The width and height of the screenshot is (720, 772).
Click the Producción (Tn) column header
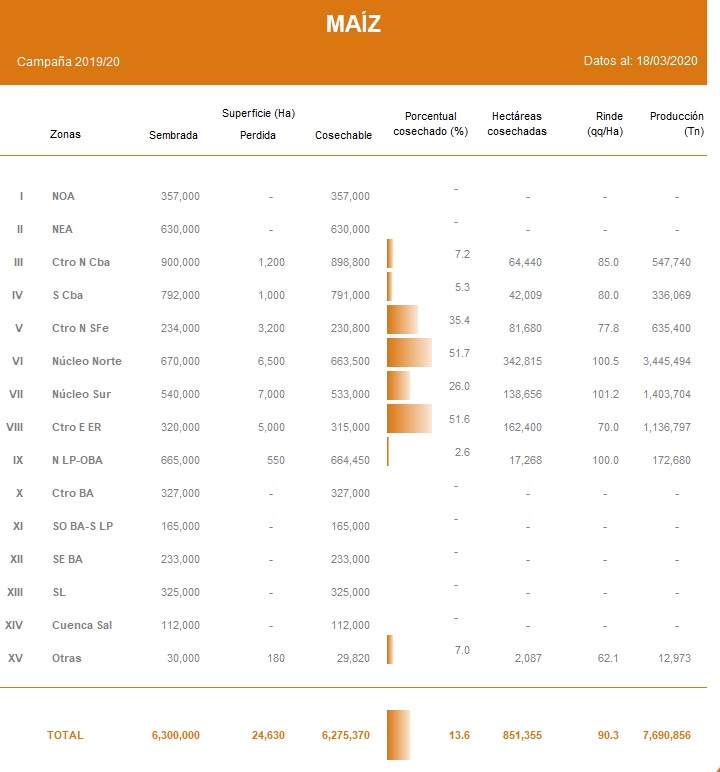click(x=677, y=124)
